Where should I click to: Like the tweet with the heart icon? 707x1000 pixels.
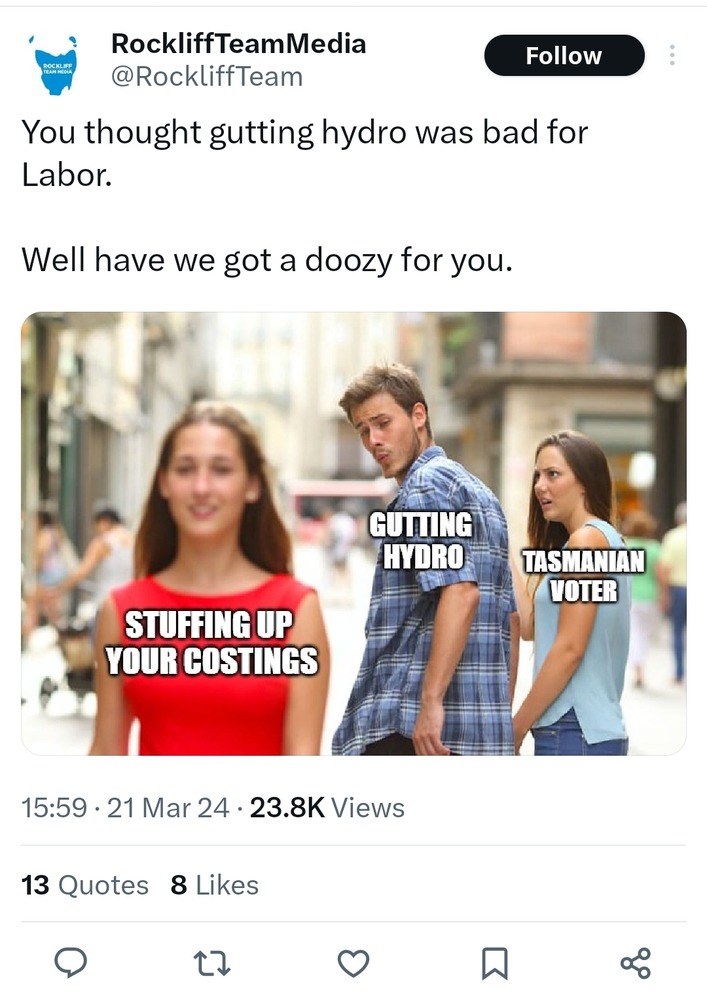[x=353, y=963]
